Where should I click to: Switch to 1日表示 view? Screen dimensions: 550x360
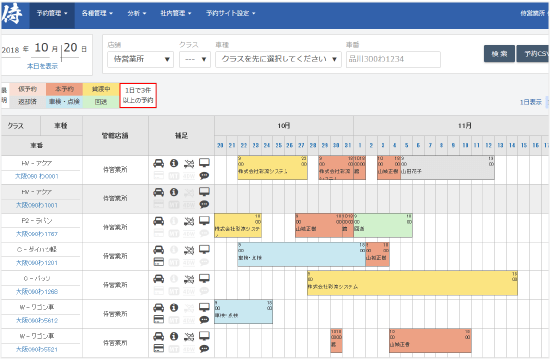[530, 102]
